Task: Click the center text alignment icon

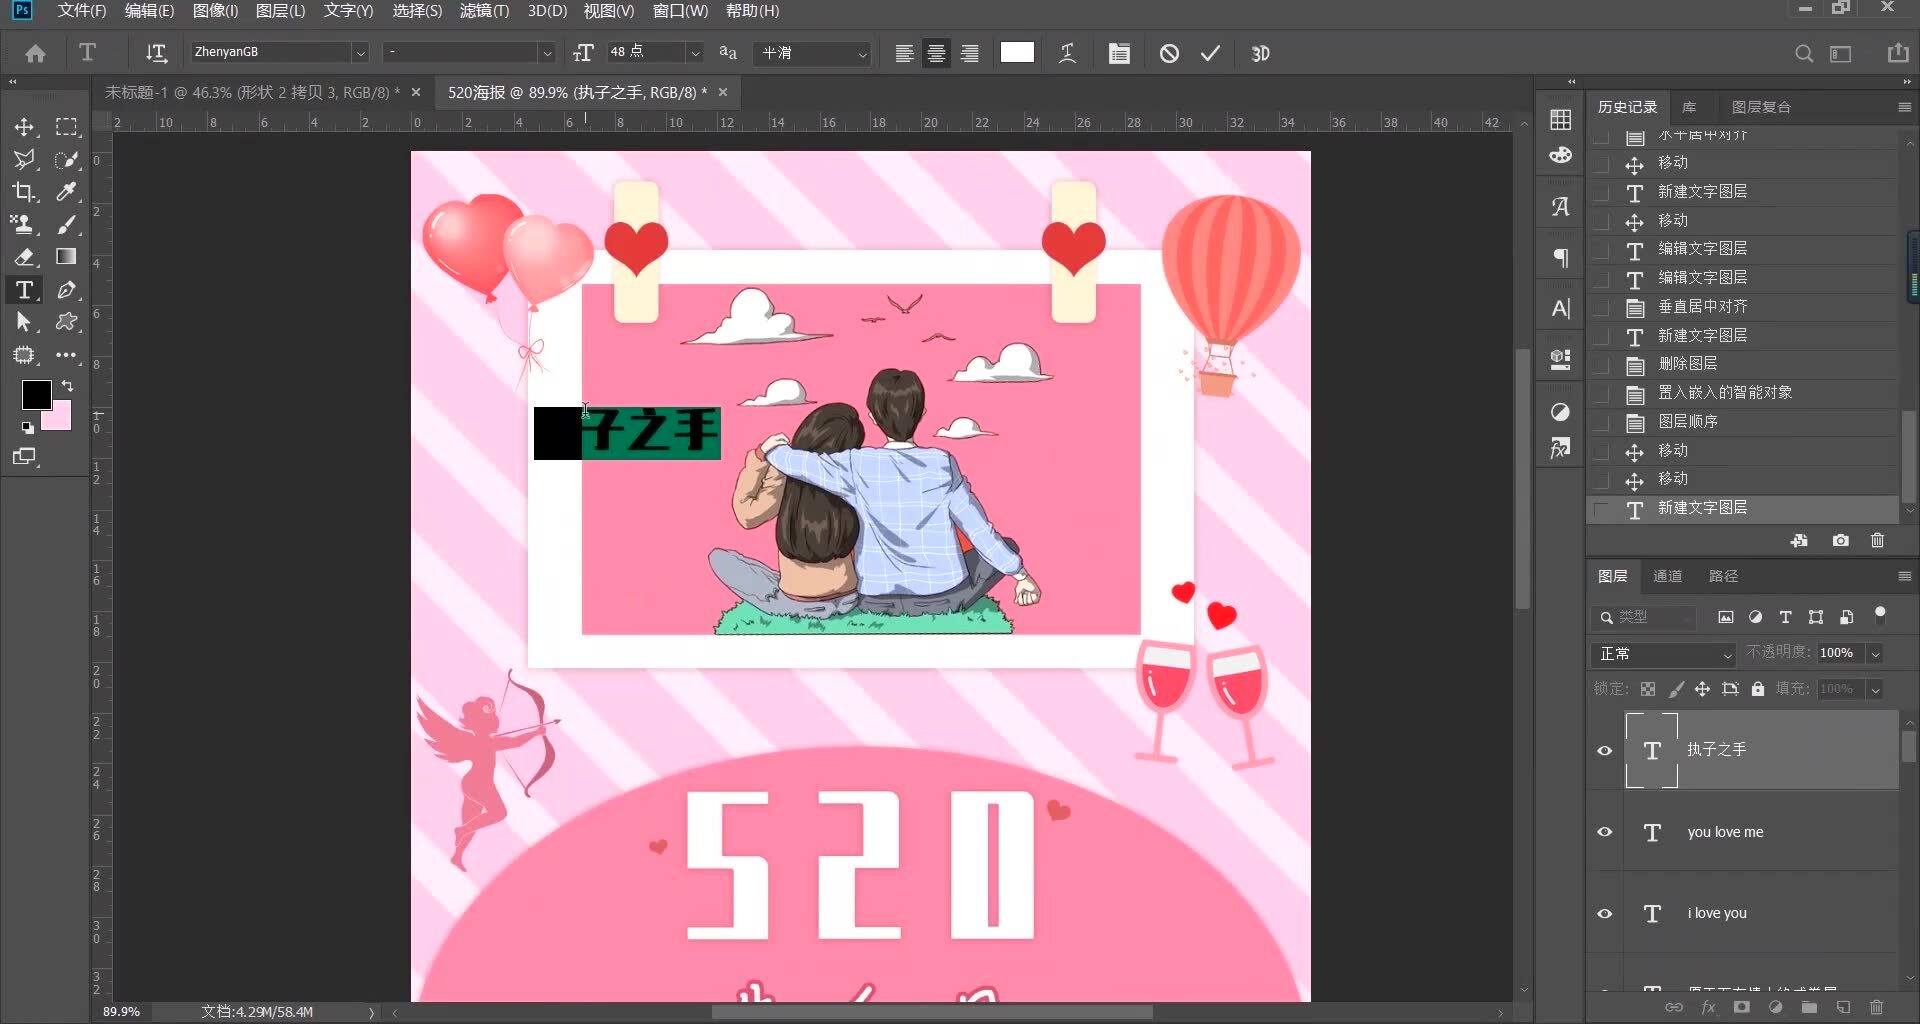Action: pos(936,54)
